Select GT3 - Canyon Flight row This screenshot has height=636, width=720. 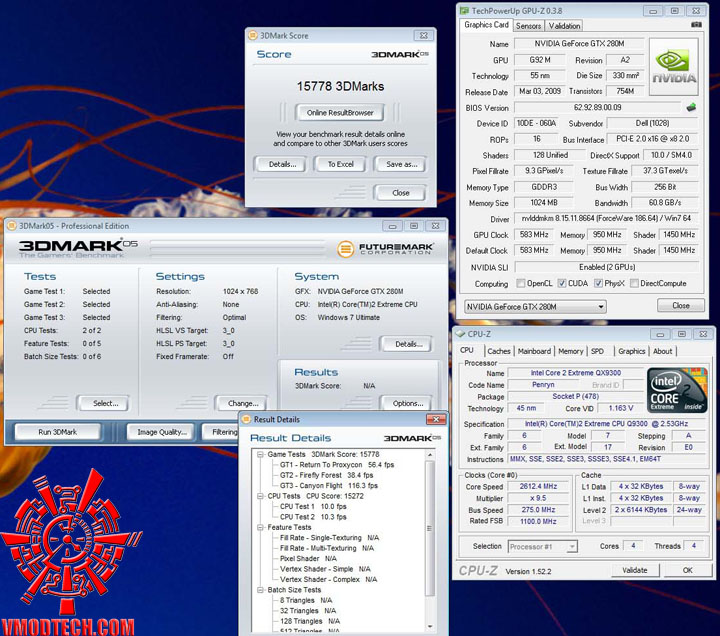pos(329,485)
